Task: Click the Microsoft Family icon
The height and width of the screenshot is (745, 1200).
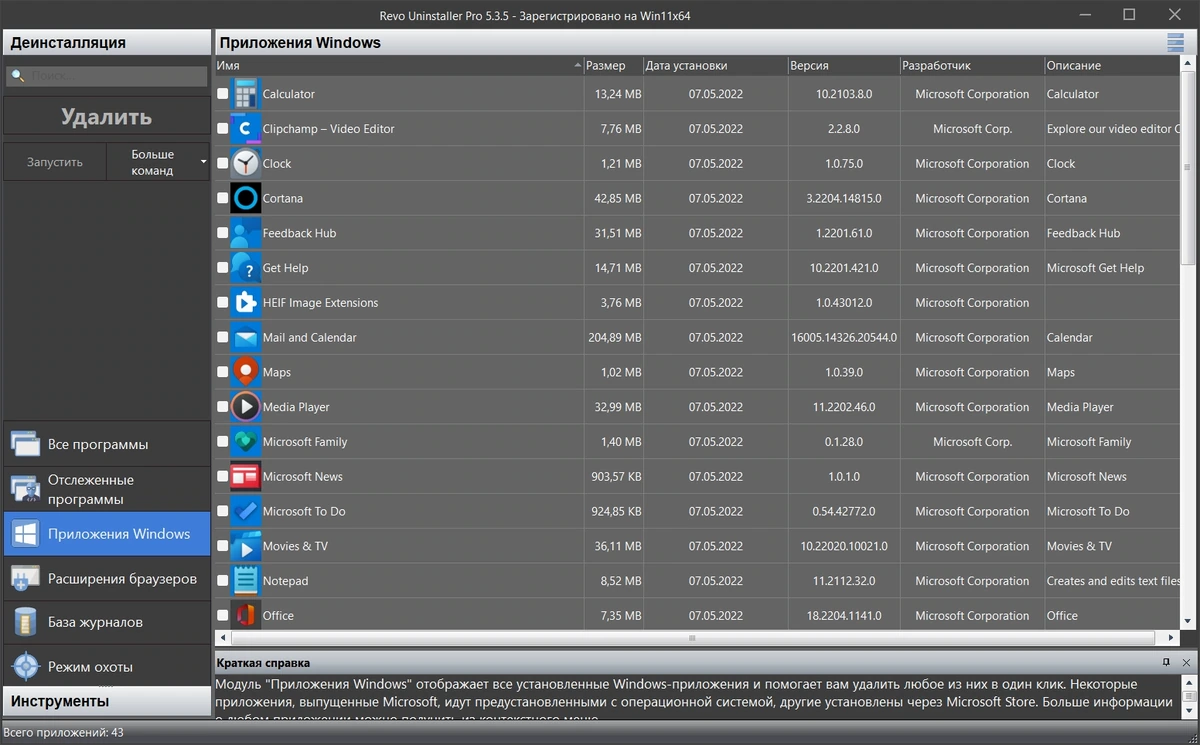Action: [x=245, y=442]
